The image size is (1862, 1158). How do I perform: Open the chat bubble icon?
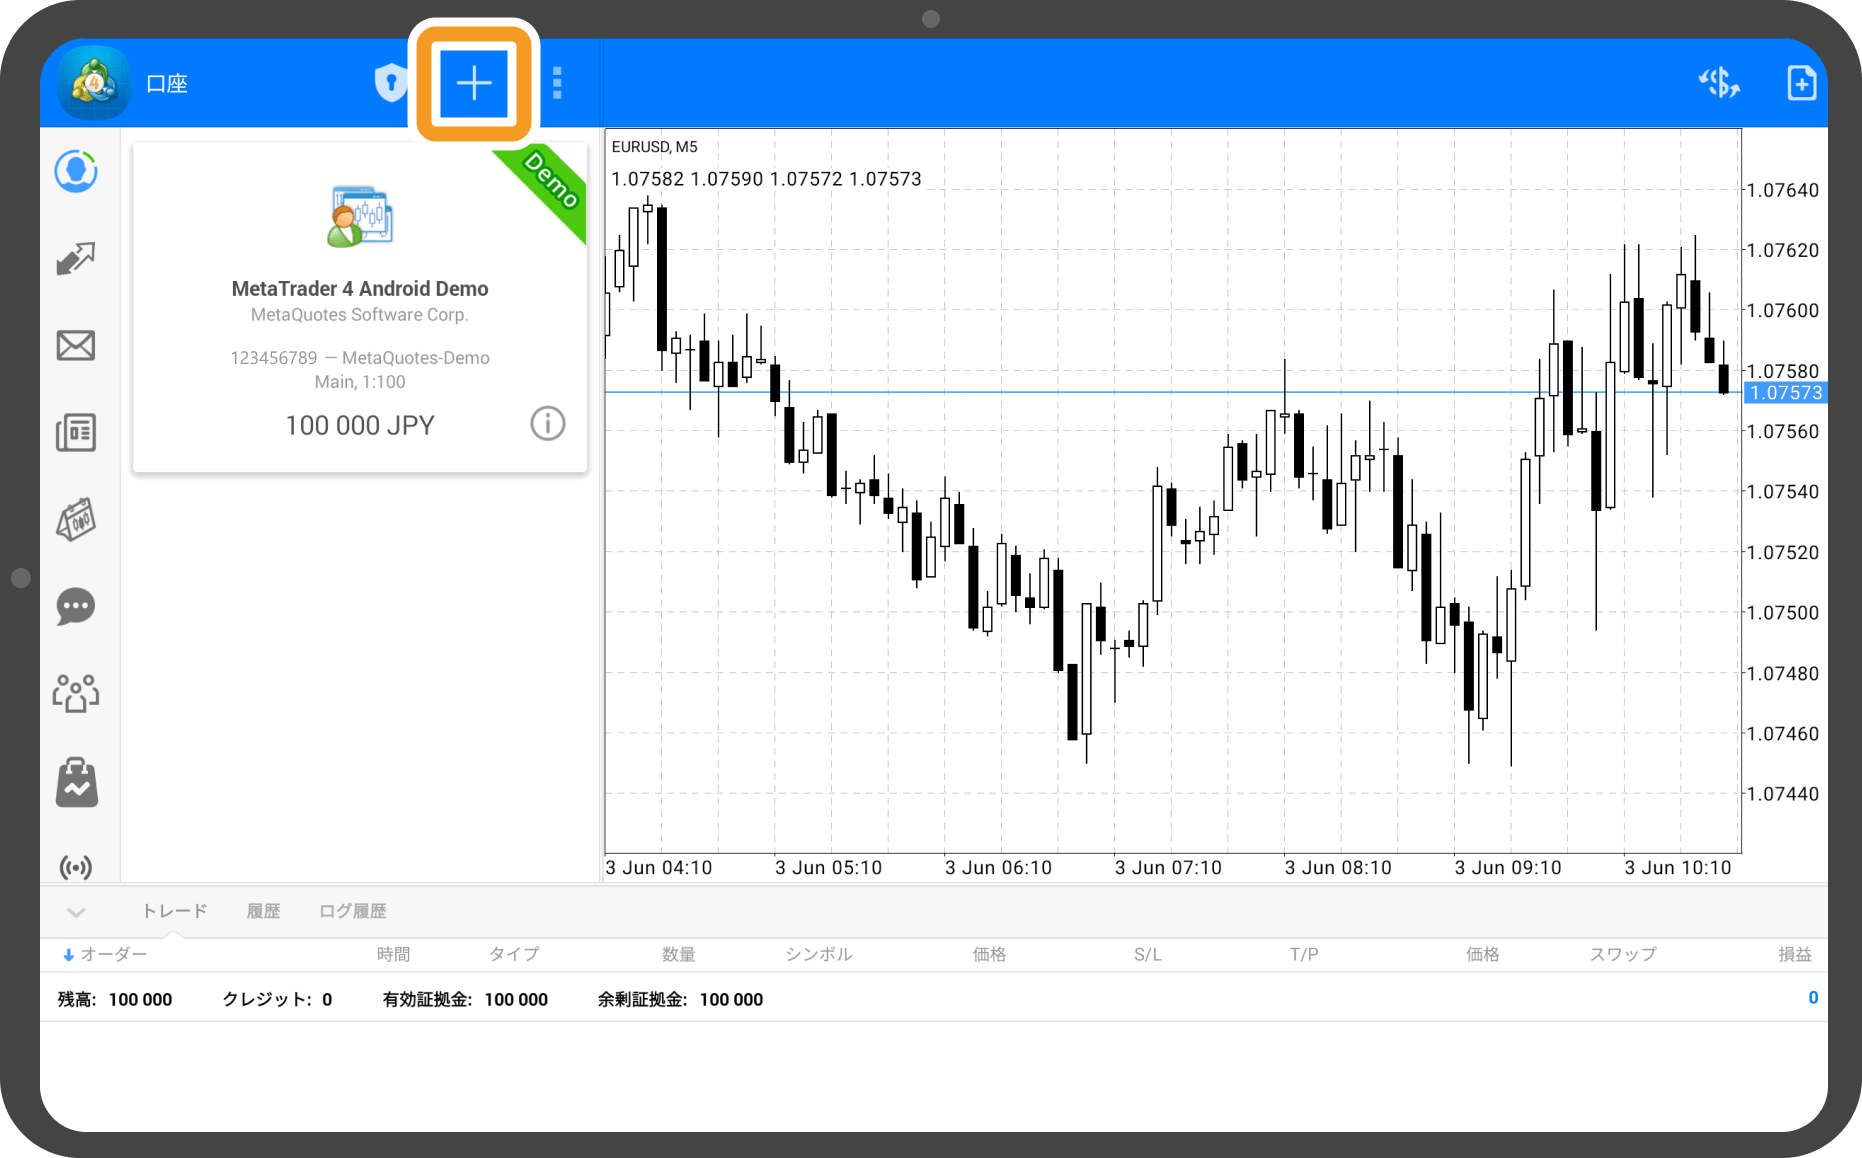76,606
